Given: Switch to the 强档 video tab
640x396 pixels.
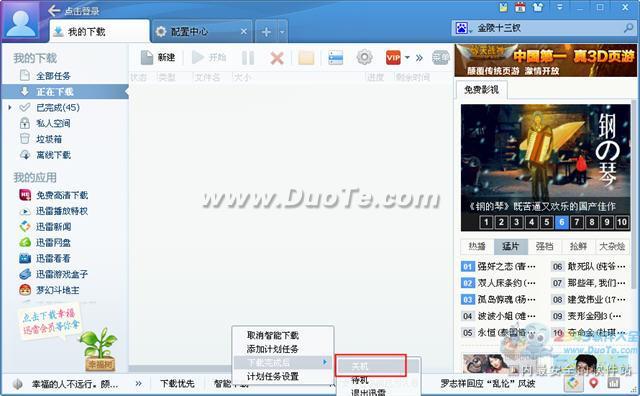Looking at the screenshot, I should 544,246.
